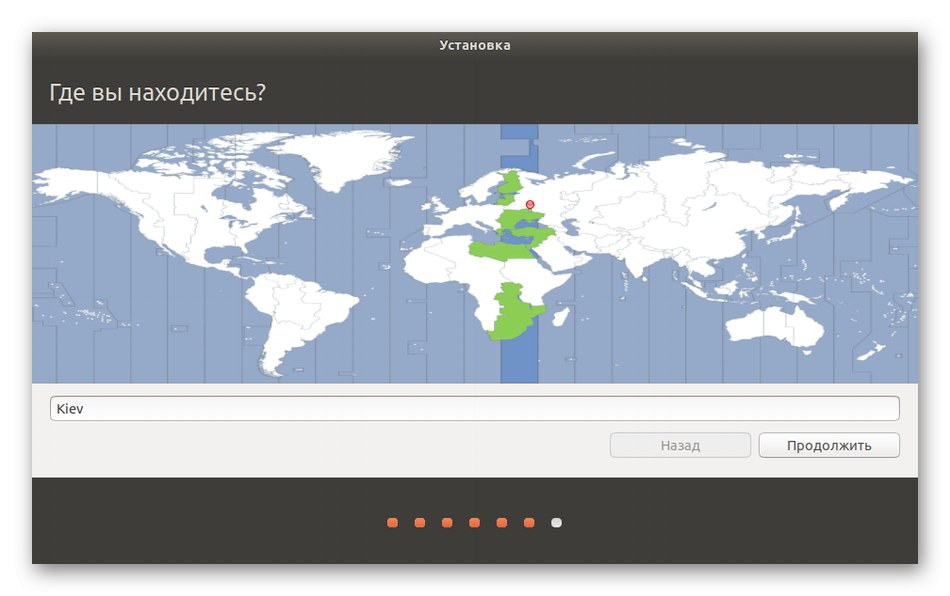Screen dimensions: 950x596
Task: Focus the Kiev location text field
Action: pos(474,408)
